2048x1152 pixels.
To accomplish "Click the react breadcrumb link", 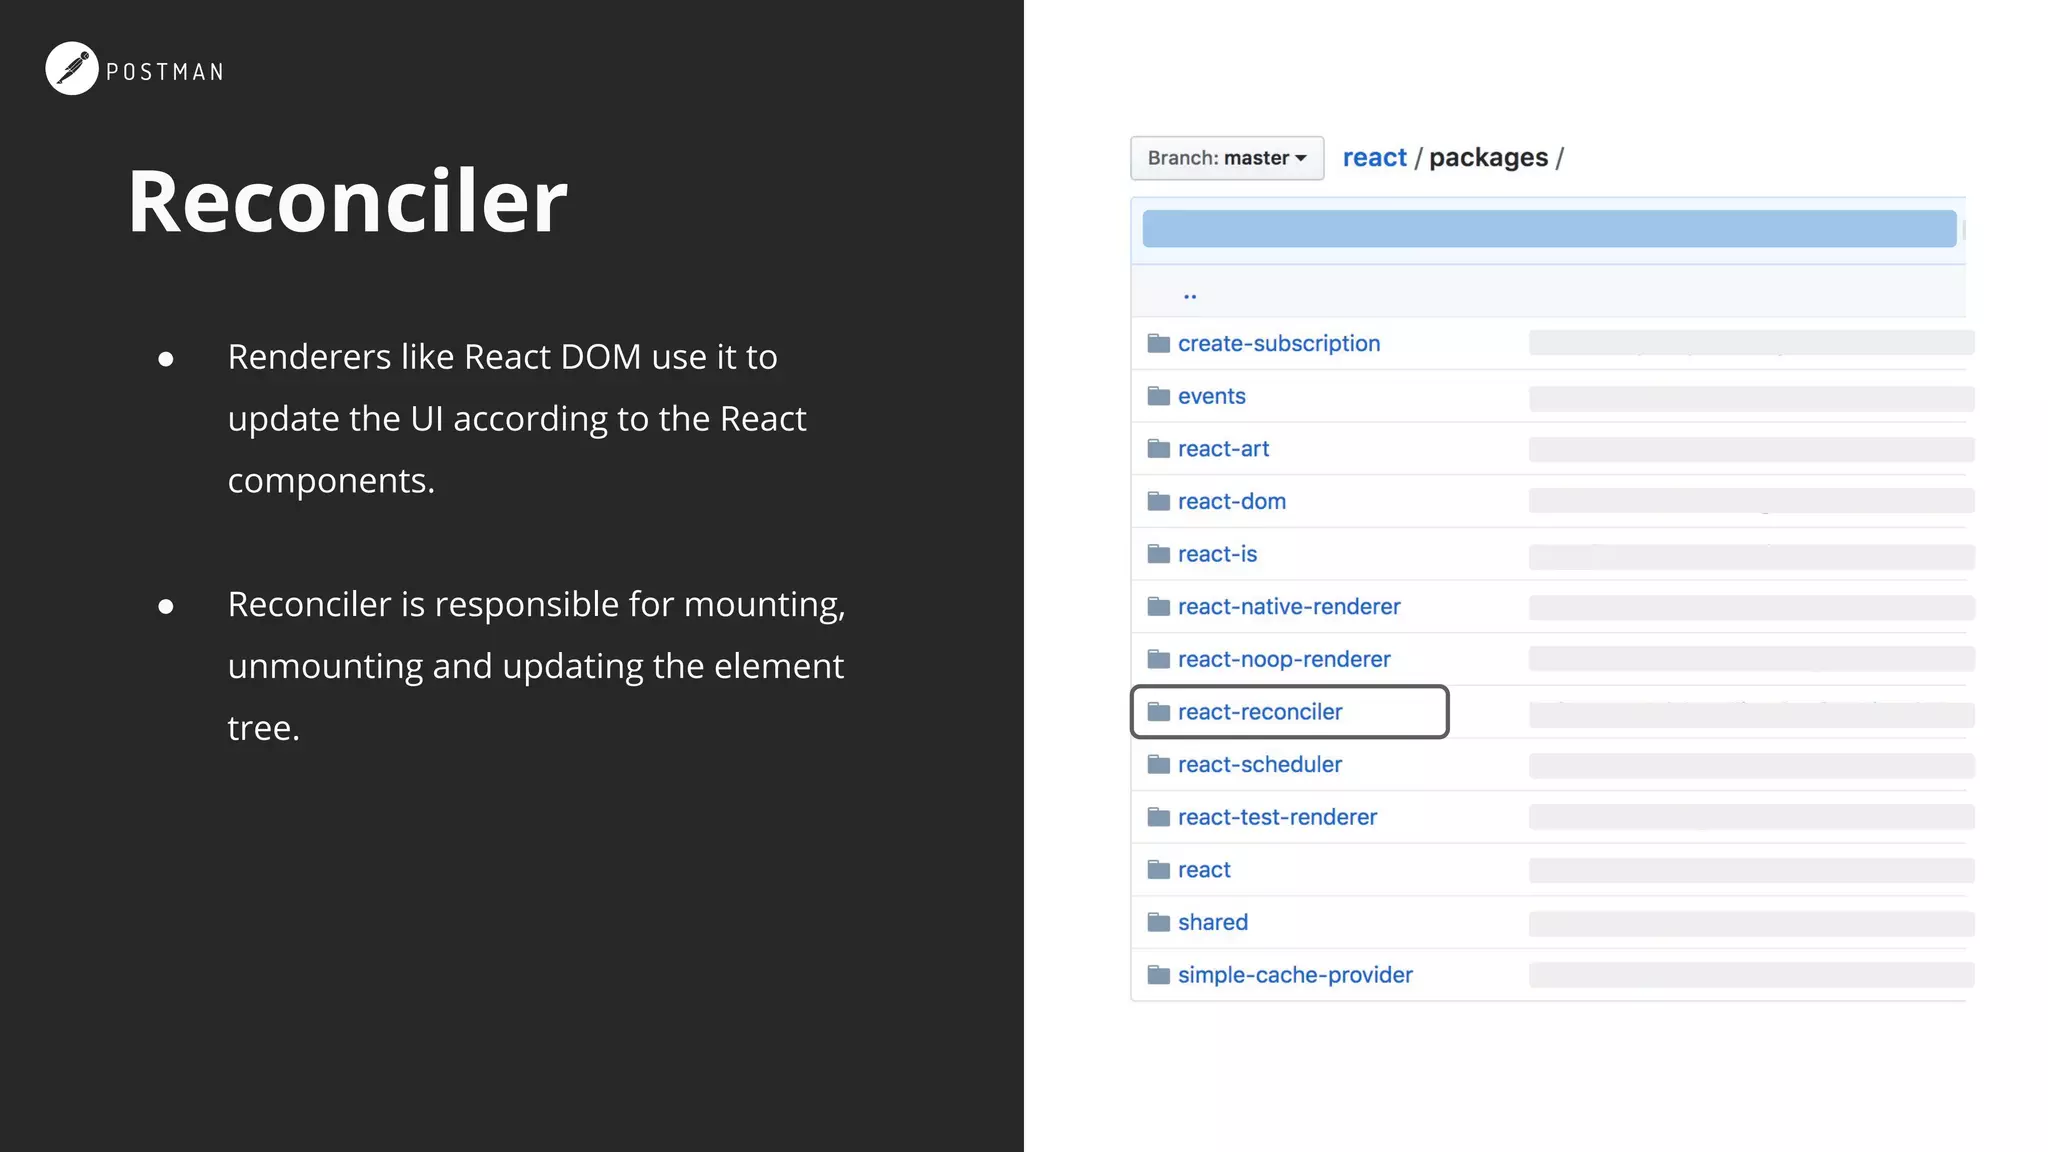I will coord(1374,158).
